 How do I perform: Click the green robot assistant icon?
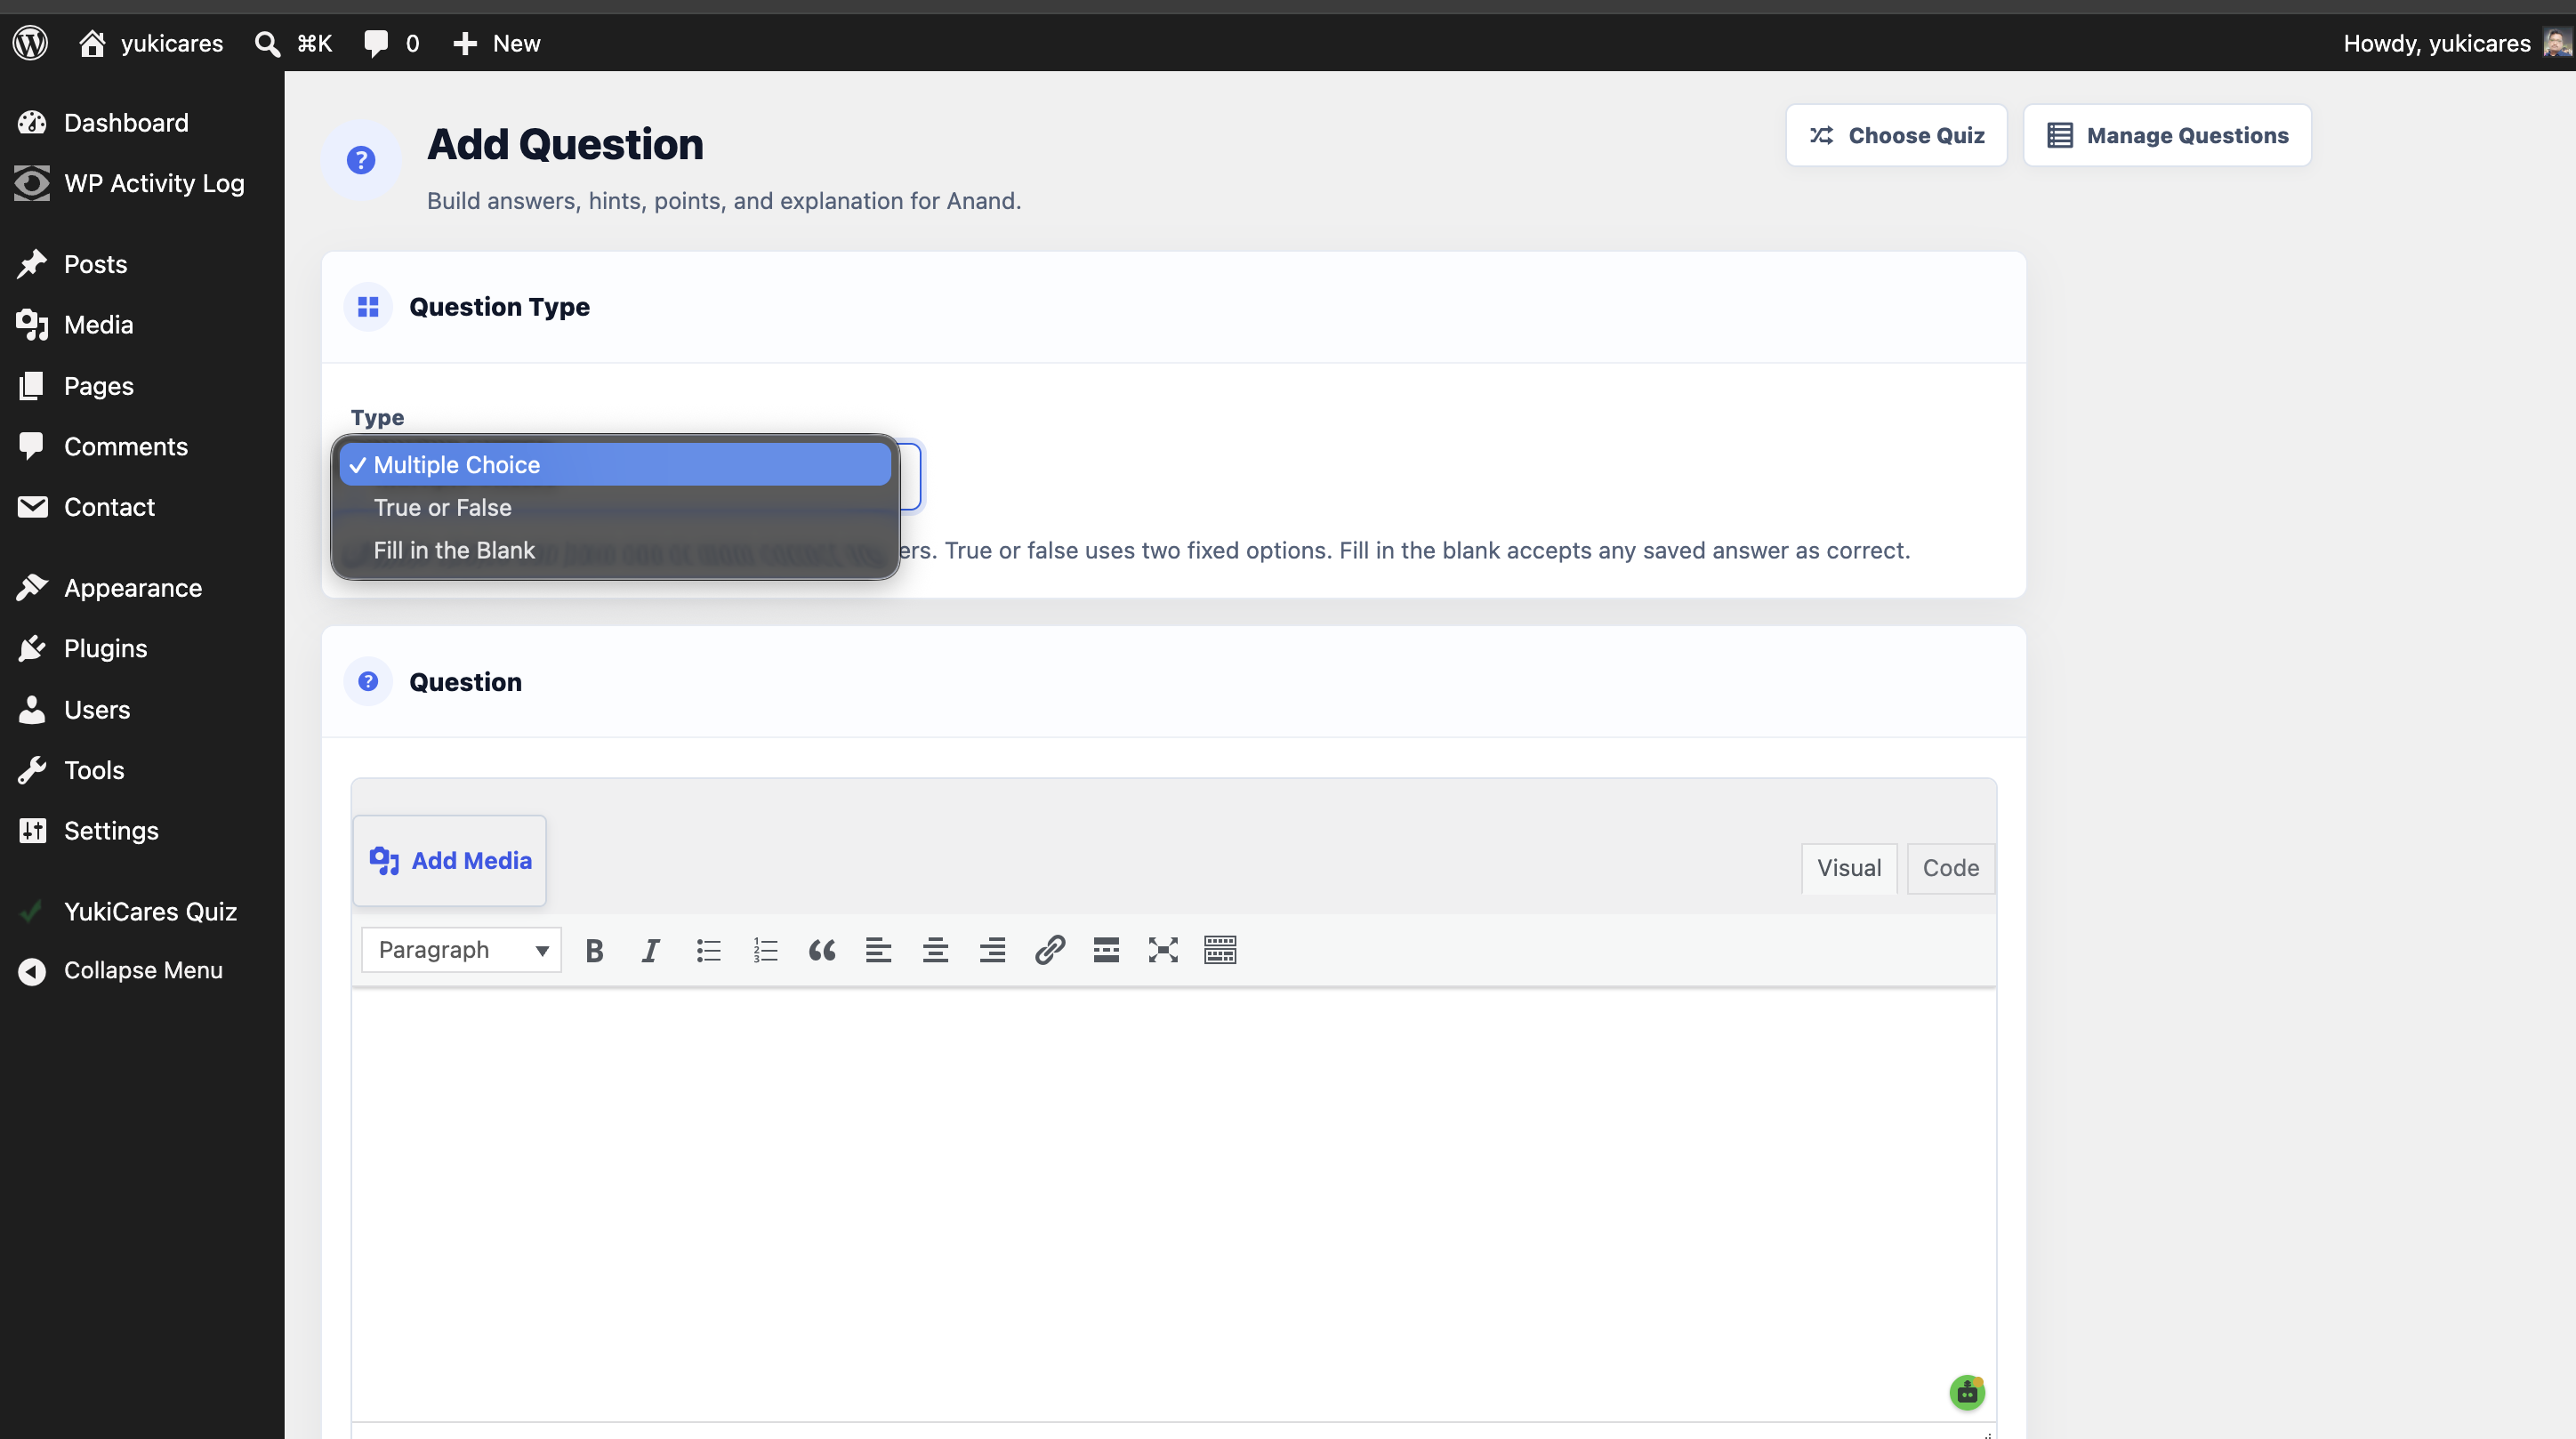1967,1392
